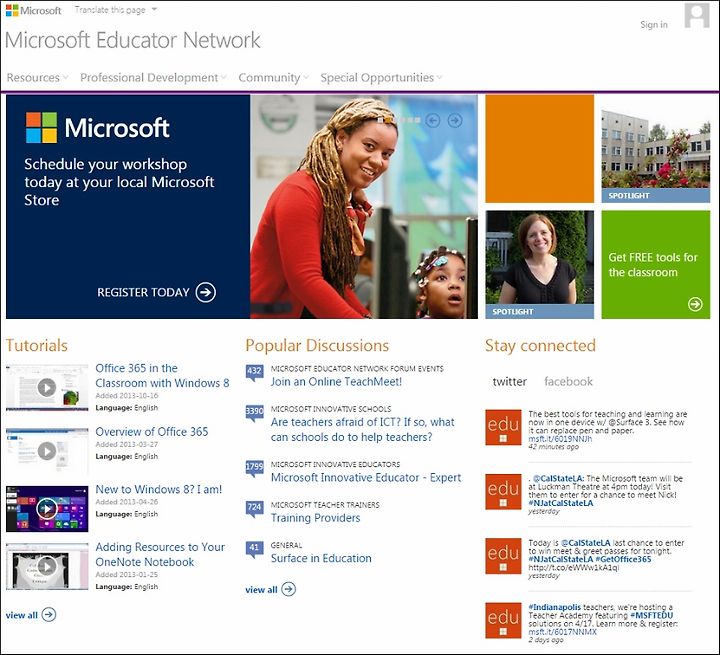This screenshot has height=655, width=720.
Task: Click edu icon beside Surface 3 tweet
Action: (503, 427)
